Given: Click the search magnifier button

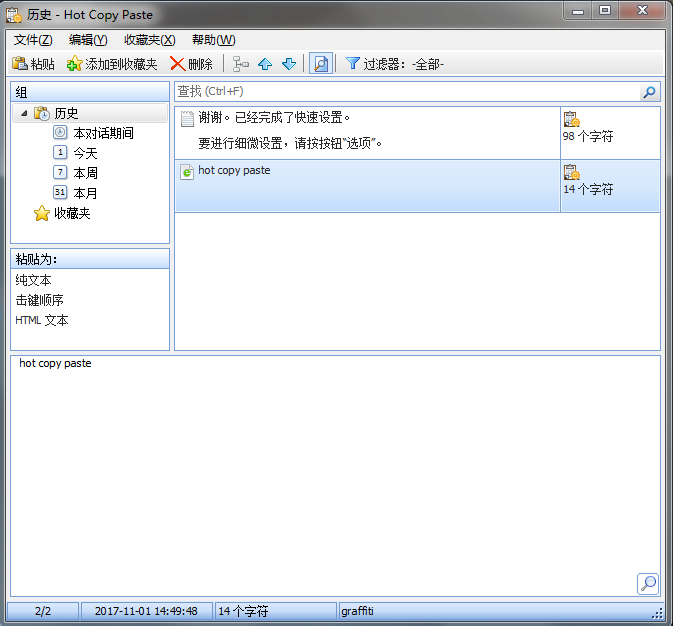Looking at the screenshot, I should pos(649,91).
